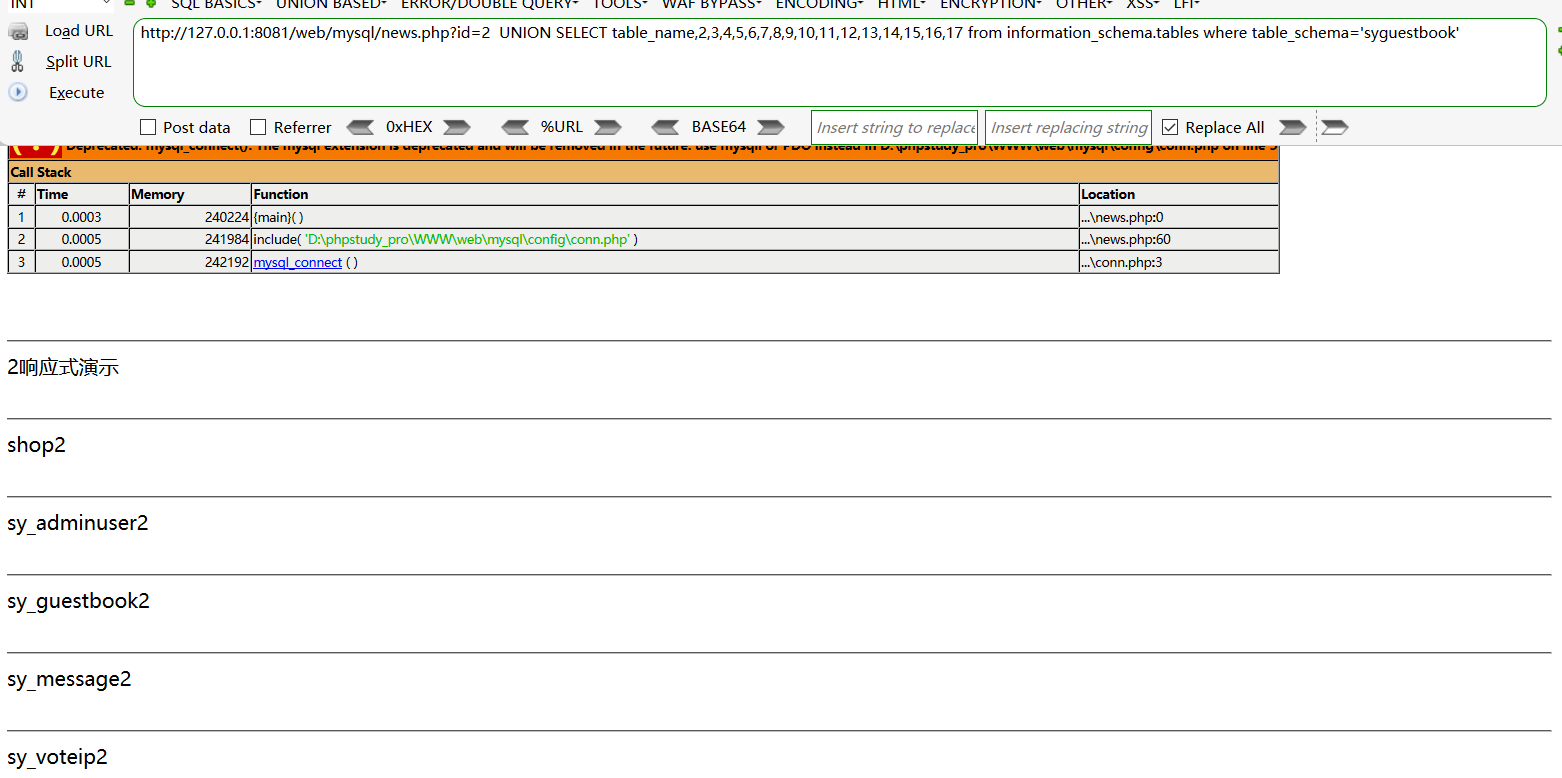Open the HTML menu
This screenshot has height=778, width=1562.
[x=901, y=4]
